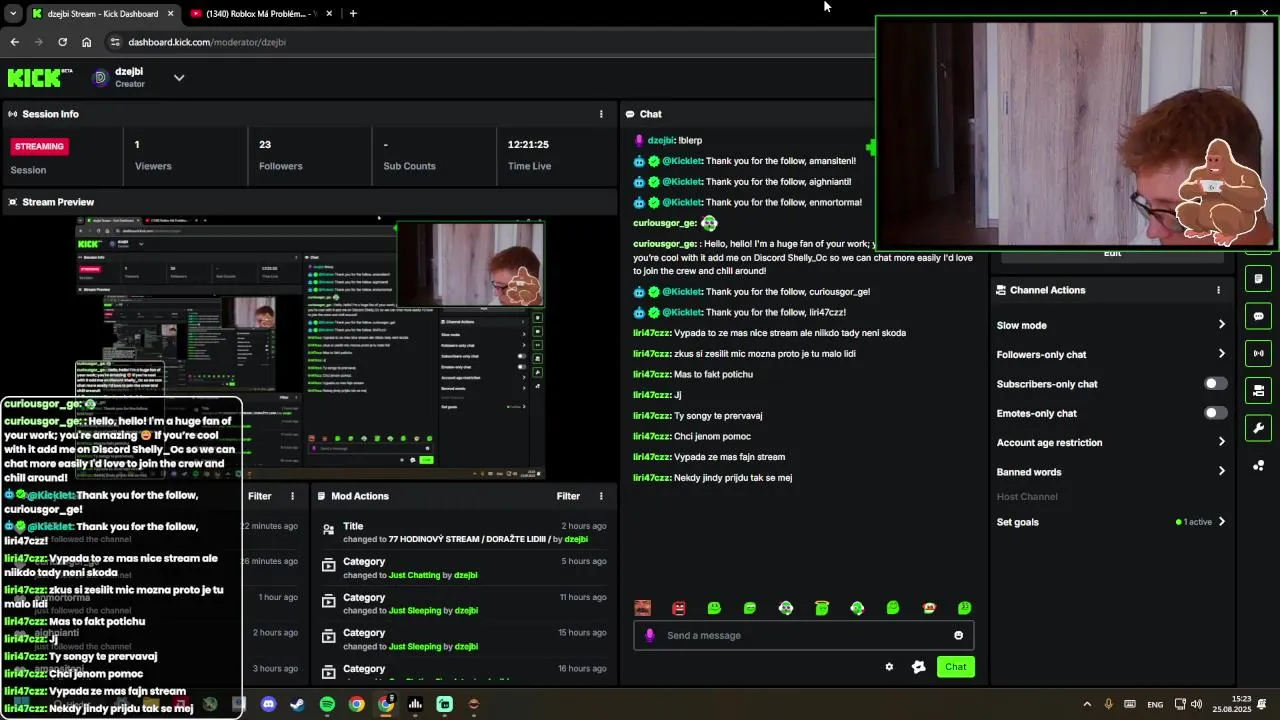Image resolution: width=1280 pixels, height=720 pixels.
Task: Open Discord from the taskbar
Action: click(268, 704)
